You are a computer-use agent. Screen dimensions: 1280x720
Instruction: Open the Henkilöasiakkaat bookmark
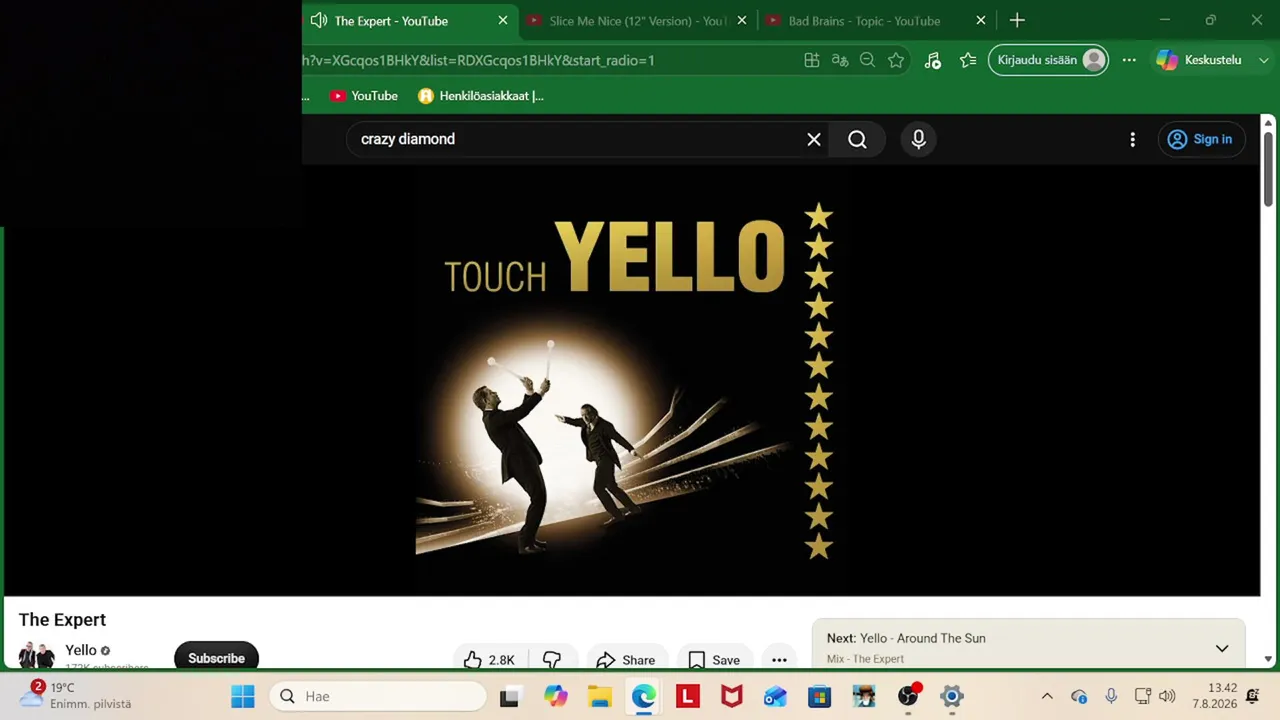click(481, 96)
